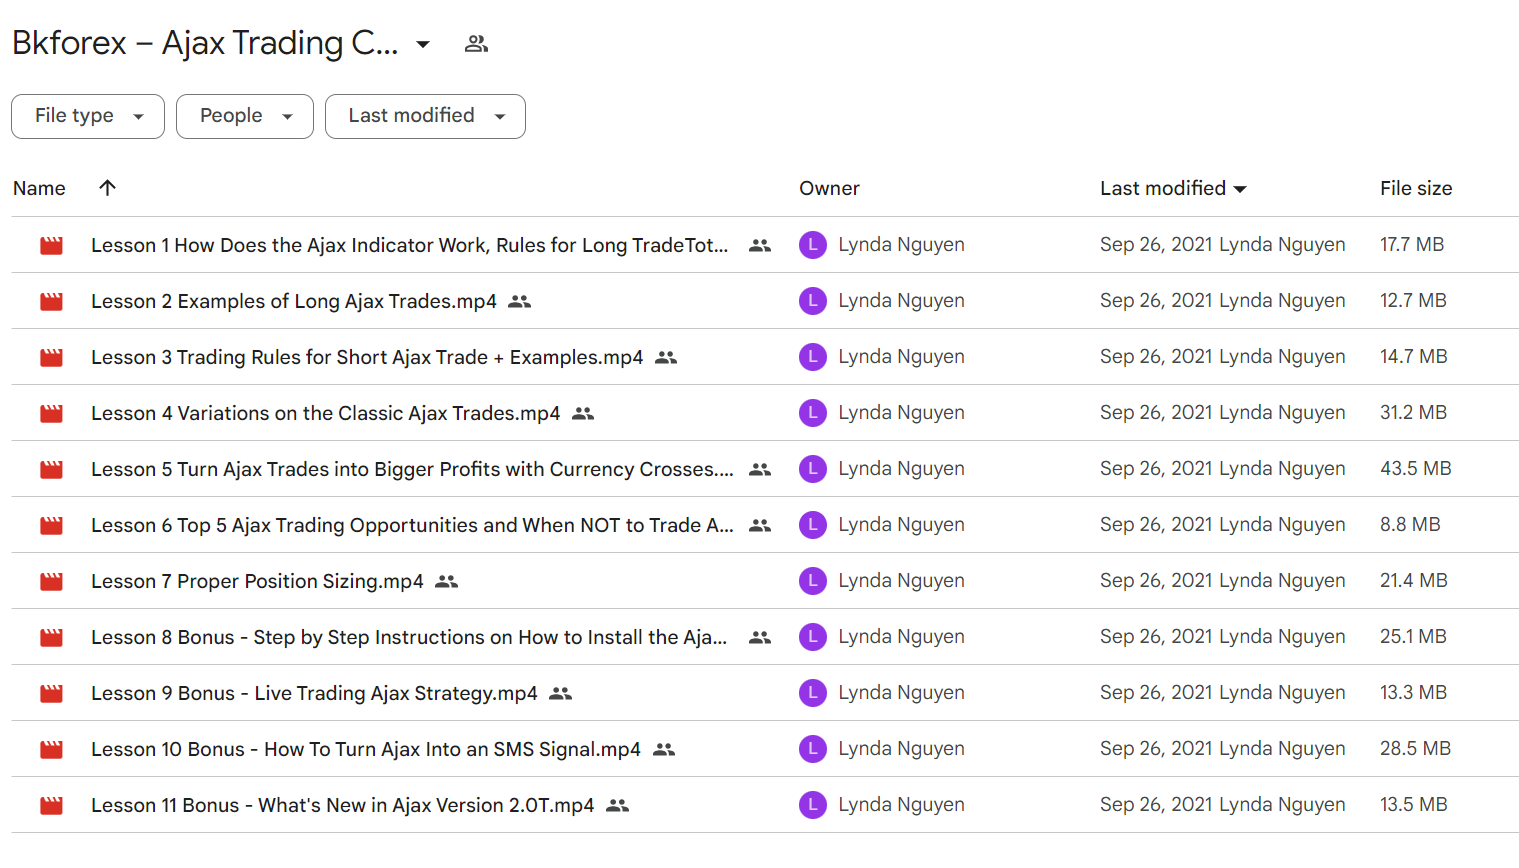Click Lynda Nguyen avatar in Lesson 11 row

[813, 805]
